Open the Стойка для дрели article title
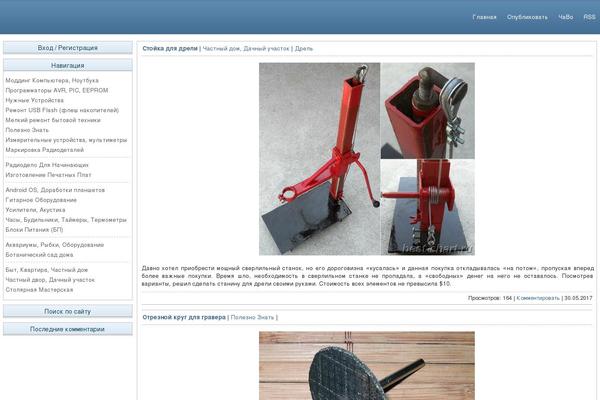600x400 pixels. (x=170, y=49)
